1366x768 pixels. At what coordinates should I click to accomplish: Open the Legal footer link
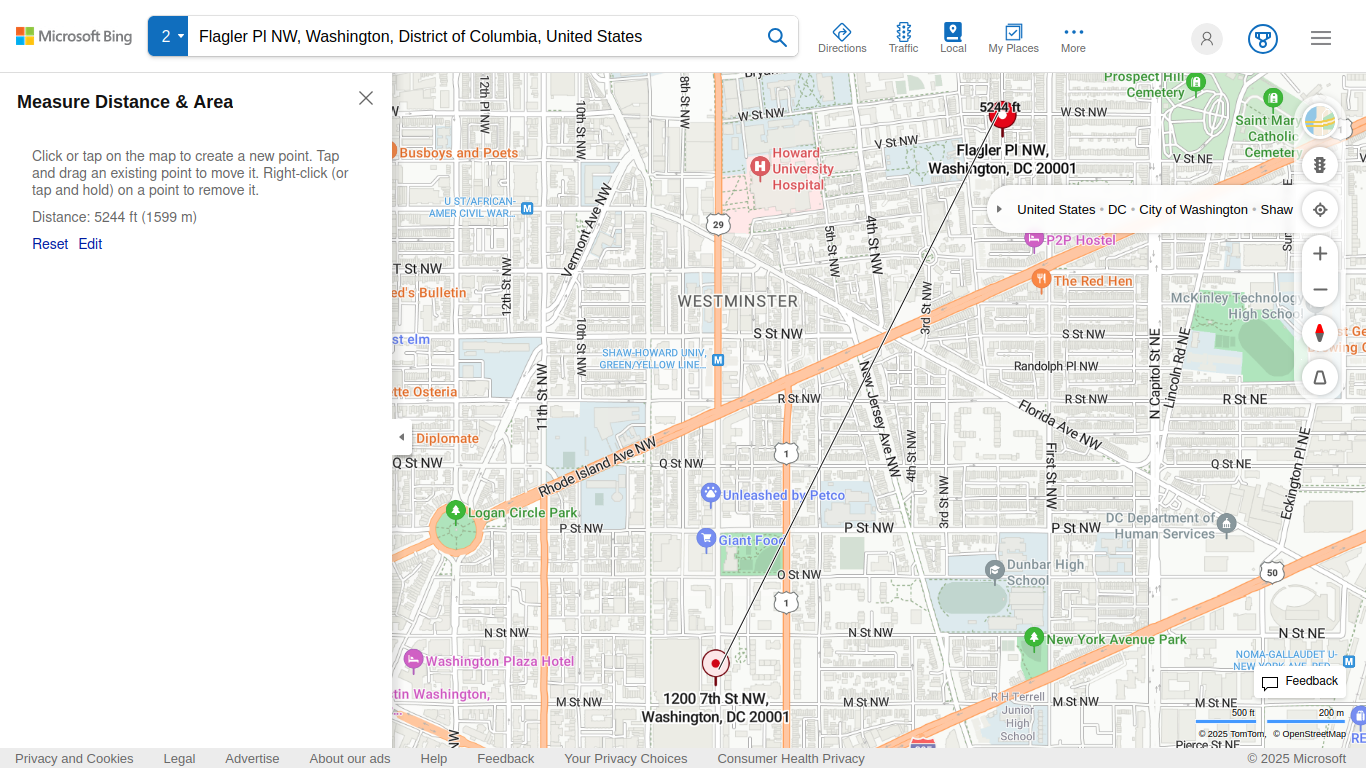180,758
